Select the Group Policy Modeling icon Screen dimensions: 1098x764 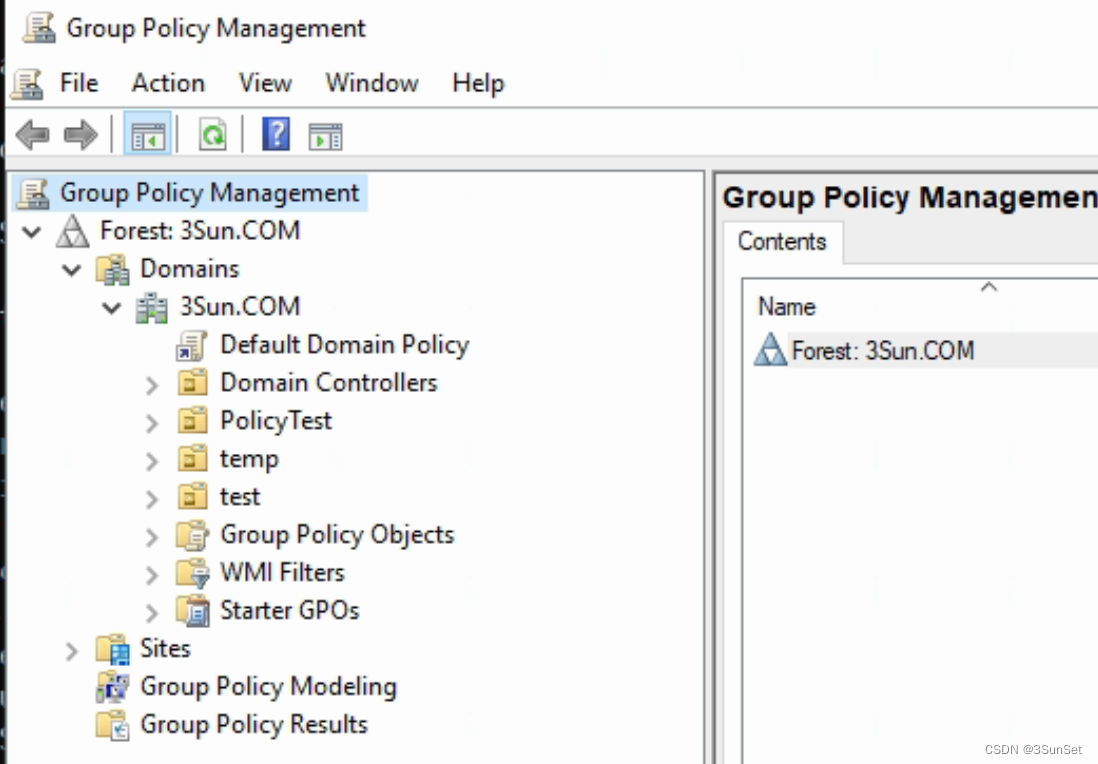[x=112, y=687]
